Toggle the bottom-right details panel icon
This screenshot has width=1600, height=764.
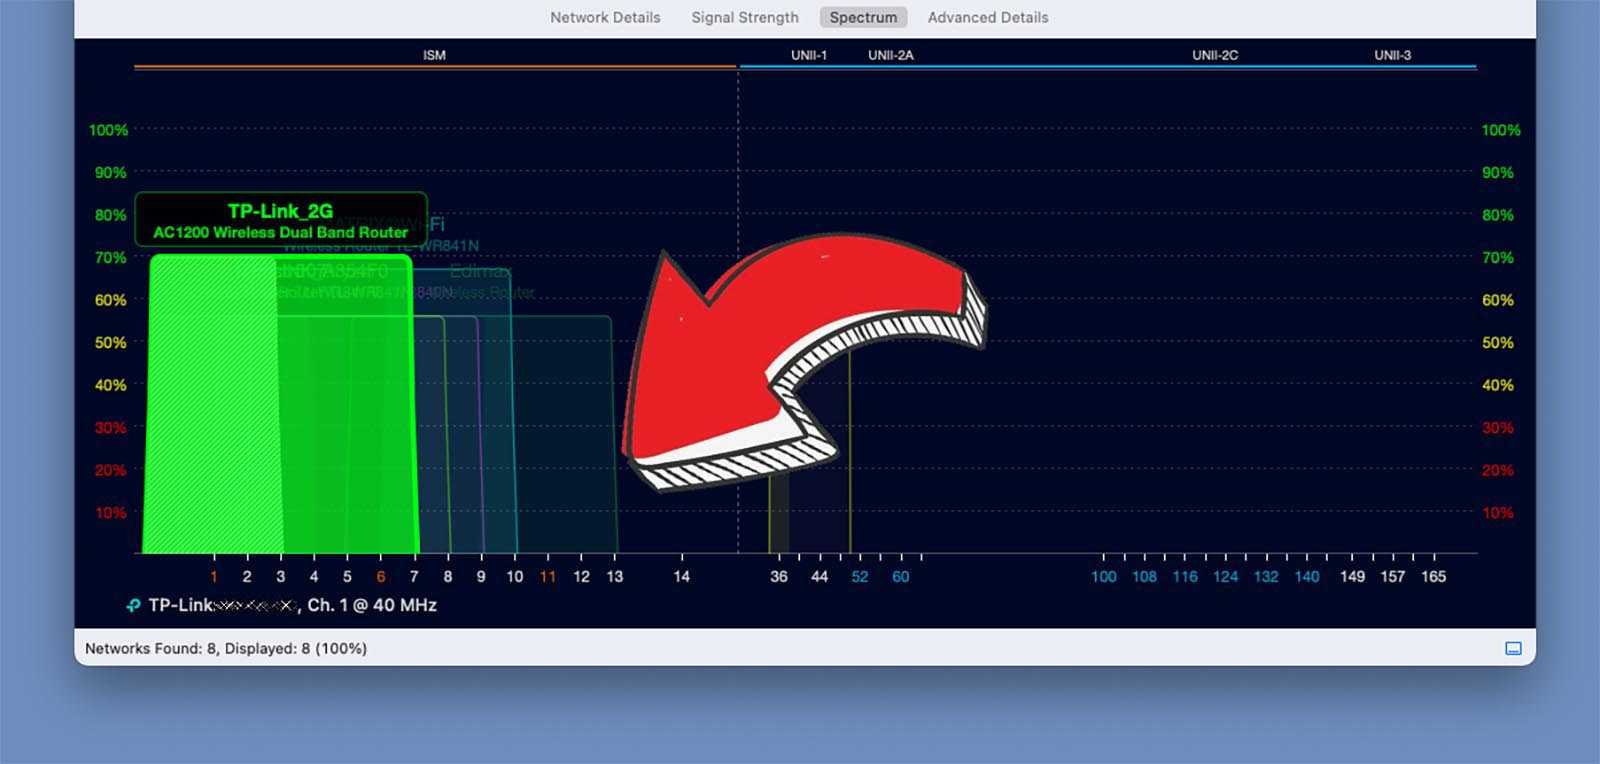[x=1513, y=648]
